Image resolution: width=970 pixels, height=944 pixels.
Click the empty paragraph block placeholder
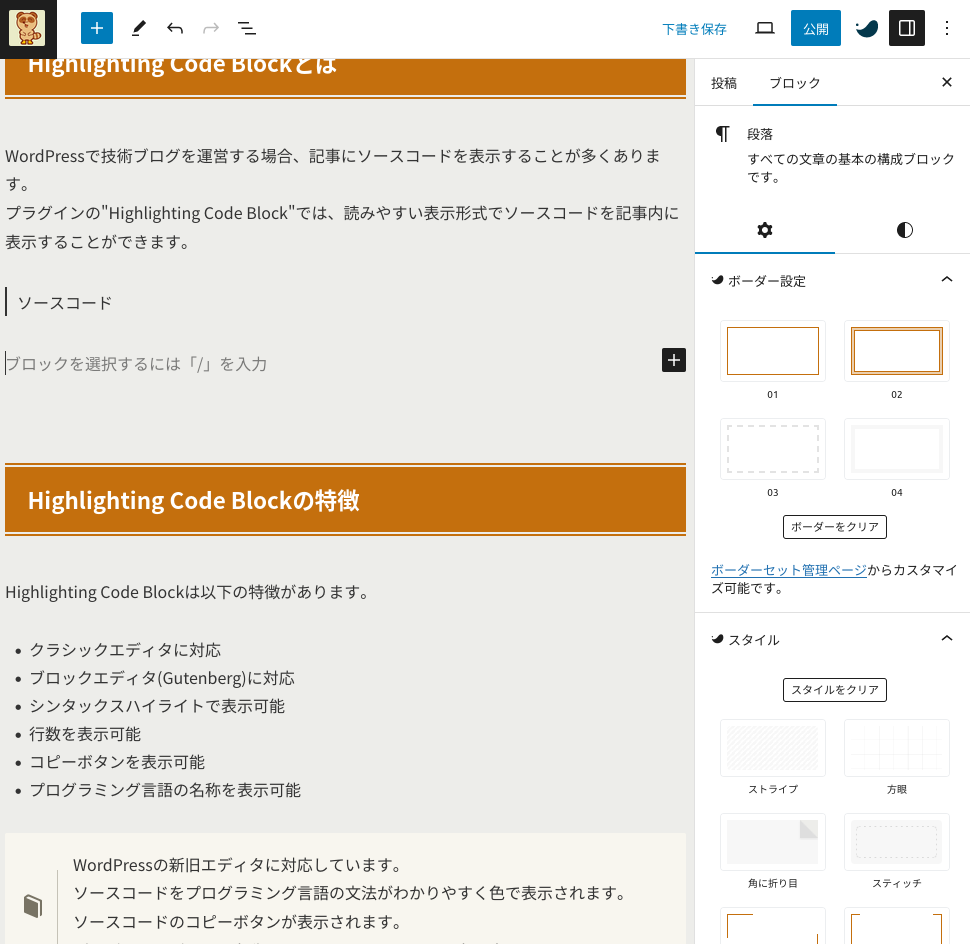pos(300,364)
